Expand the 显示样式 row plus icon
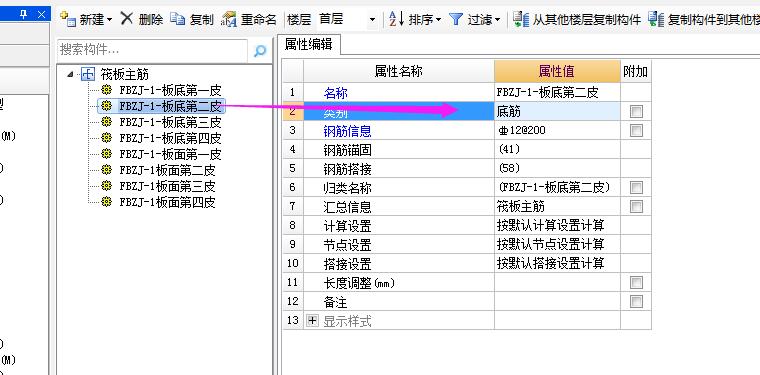 [313, 321]
